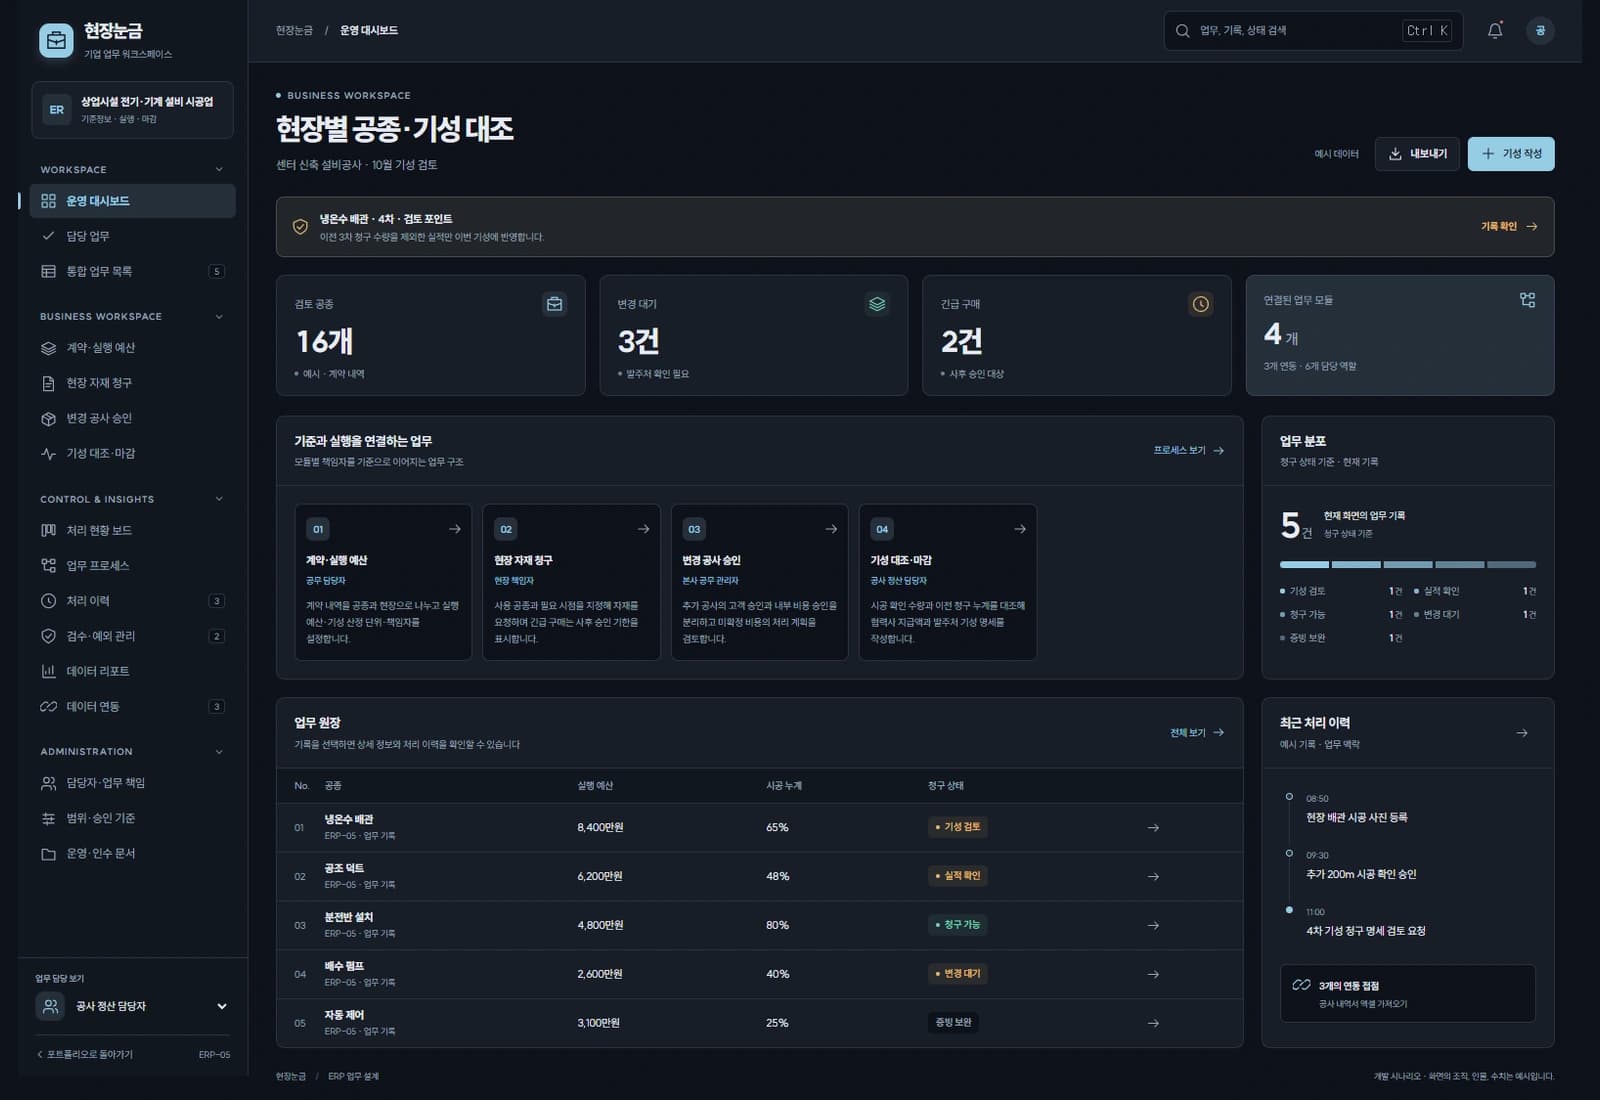Screen dimensions: 1600x1100
Task: Open step 04 기성 대조·마감 arrow
Action: pos(1020,529)
